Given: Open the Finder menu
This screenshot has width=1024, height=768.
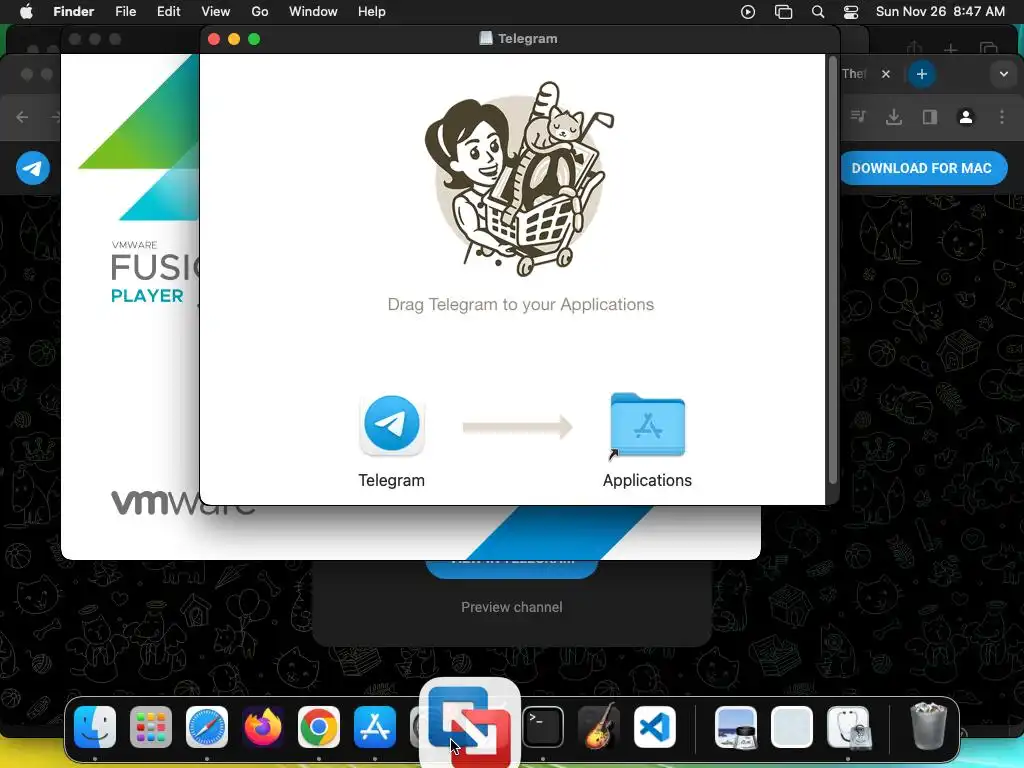Looking at the screenshot, I should [x=74, y=12].
